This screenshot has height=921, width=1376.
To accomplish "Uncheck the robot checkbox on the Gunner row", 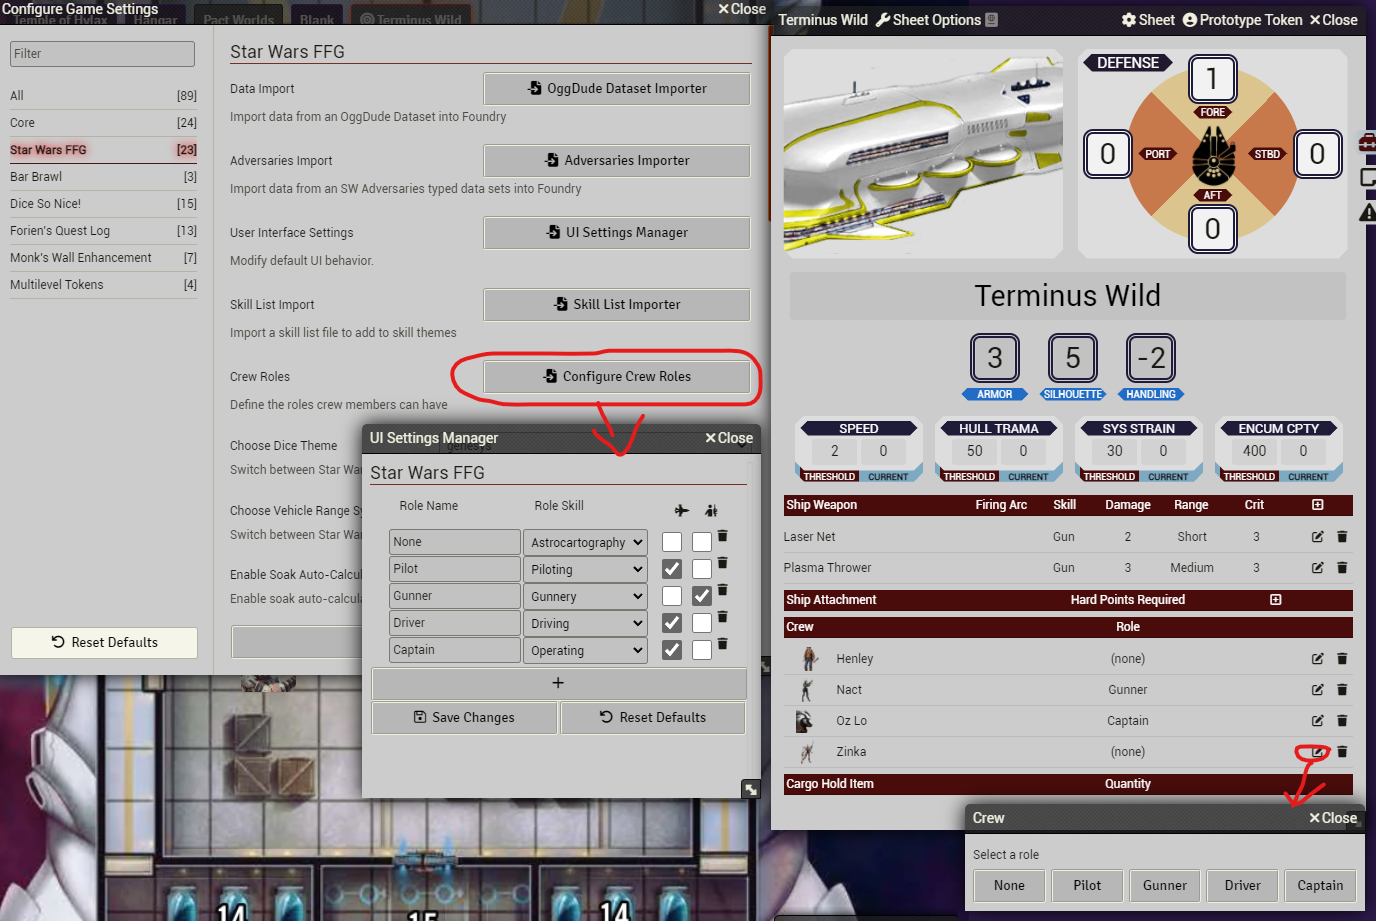I will tap(702, 595).
